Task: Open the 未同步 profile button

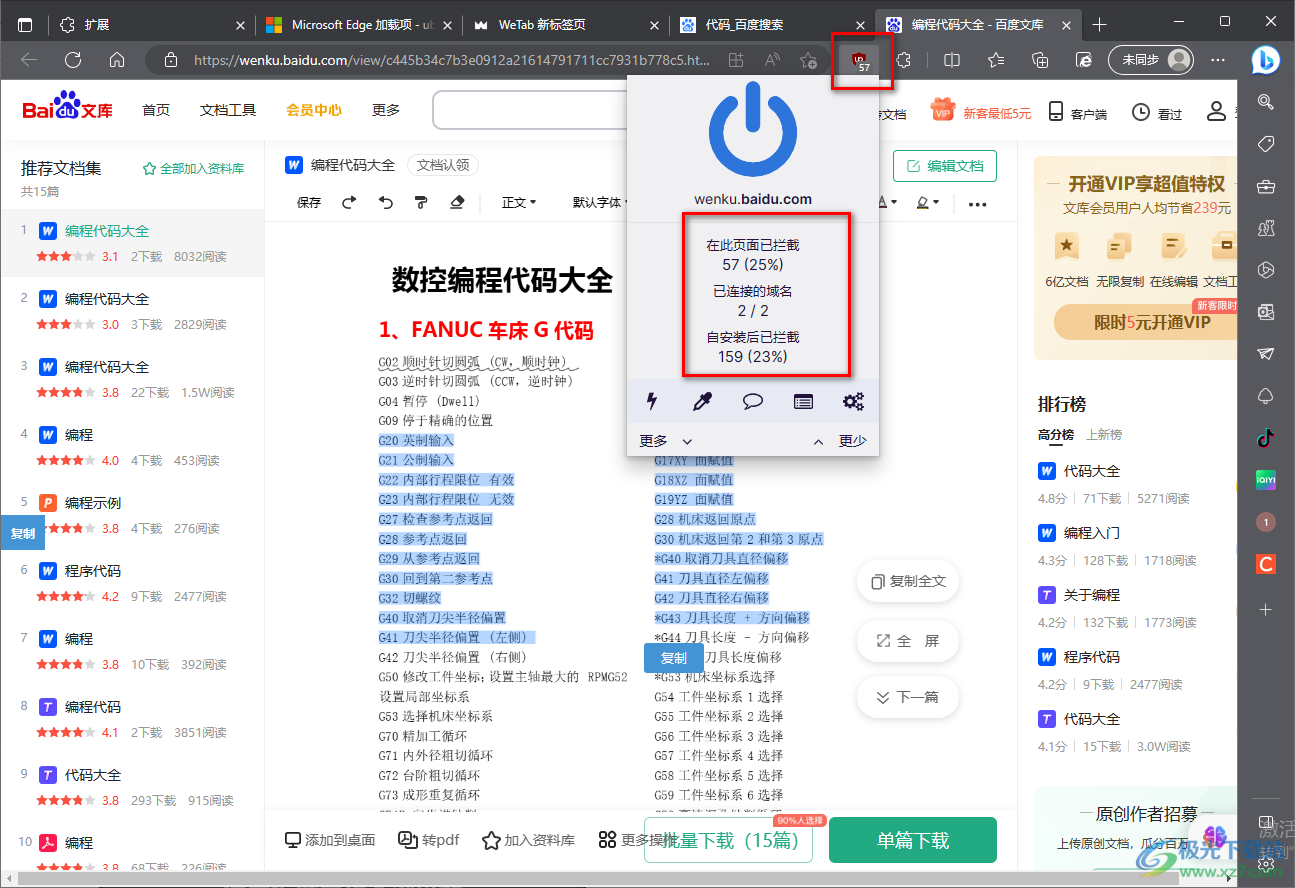Action: tap(1151, 60)
